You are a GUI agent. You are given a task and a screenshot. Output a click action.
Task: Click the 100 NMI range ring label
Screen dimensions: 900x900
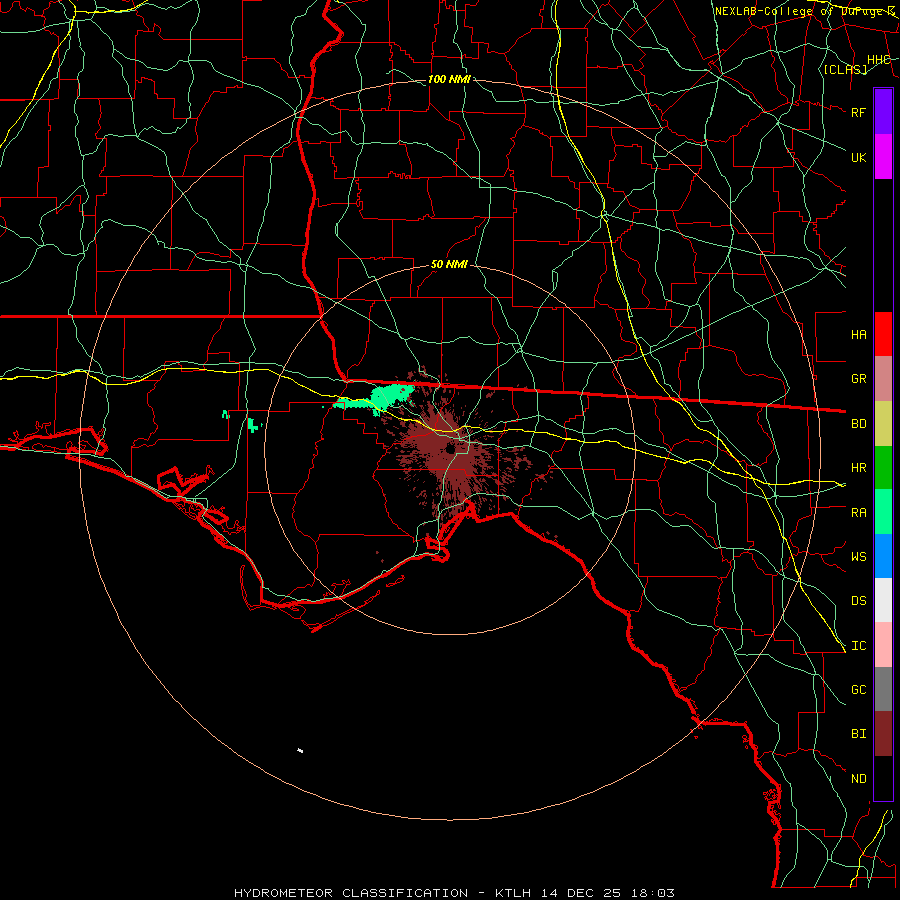tap(449, 79)
